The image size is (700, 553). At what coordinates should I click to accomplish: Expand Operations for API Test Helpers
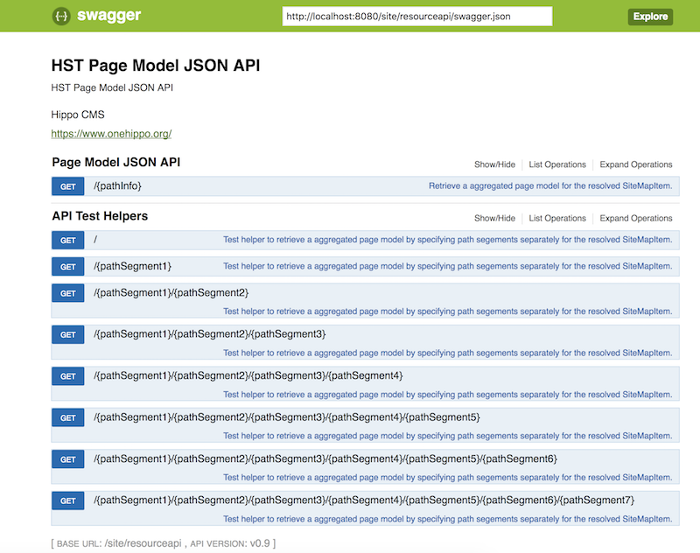pos(636,218)
